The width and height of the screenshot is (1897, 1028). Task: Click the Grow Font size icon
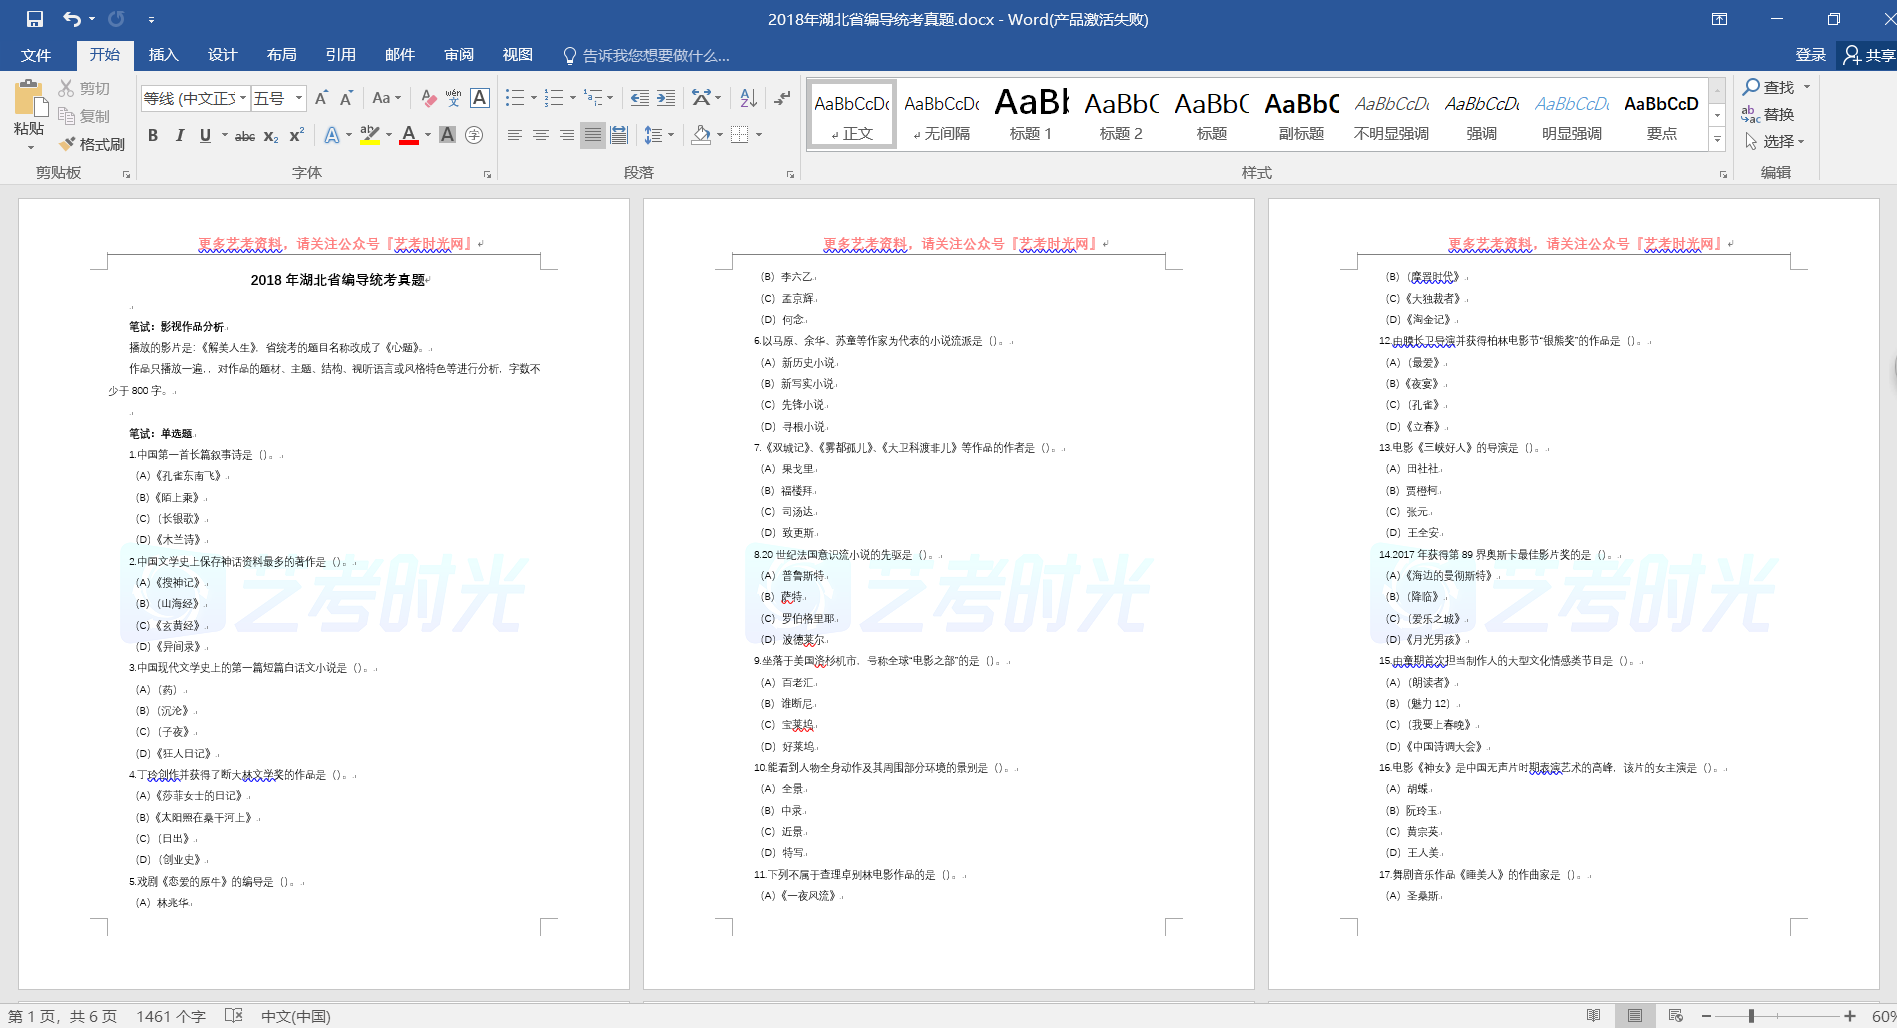(321, 98)
